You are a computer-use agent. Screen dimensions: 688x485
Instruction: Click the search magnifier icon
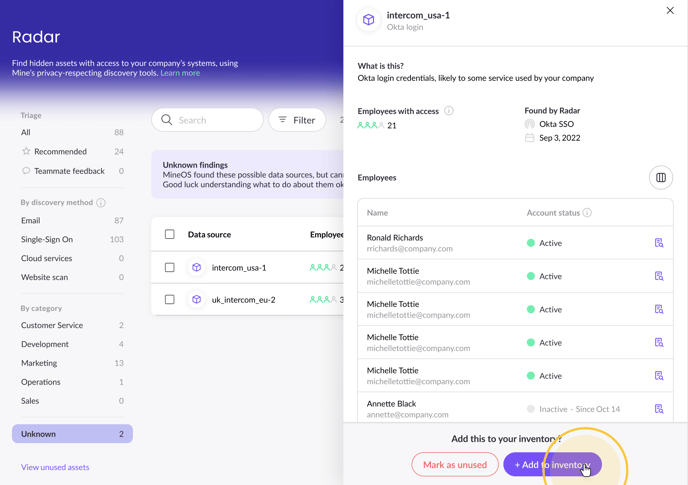166,120
